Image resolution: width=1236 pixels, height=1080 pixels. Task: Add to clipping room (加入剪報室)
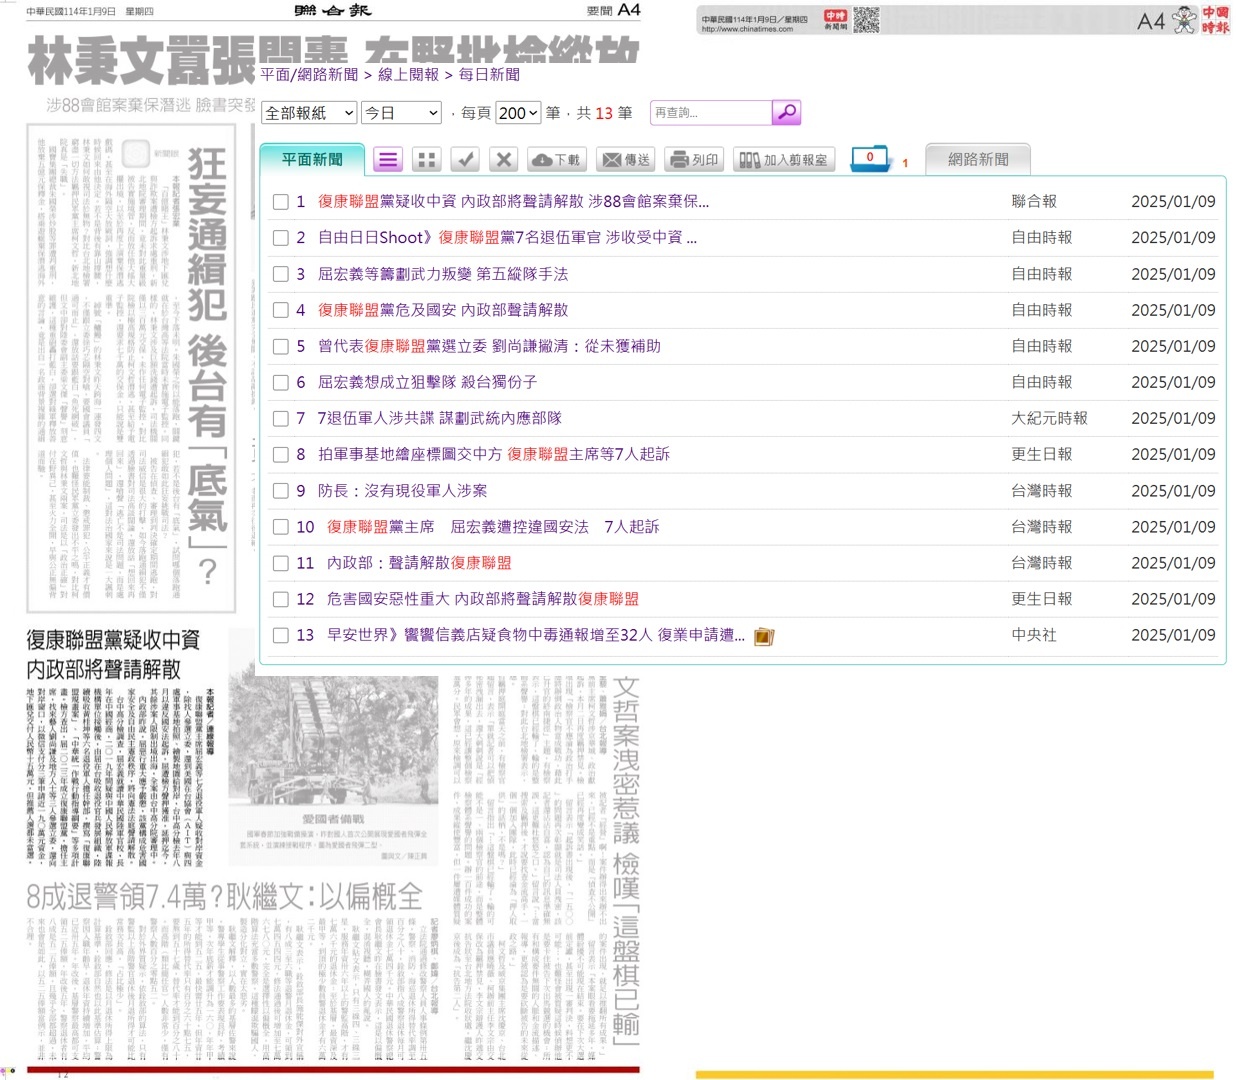(x=783, y=159)
